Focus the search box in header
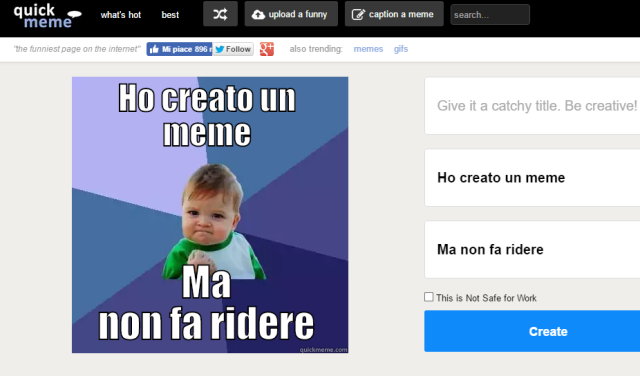This screenshot has width=640, height=376. tap(490, 15)
